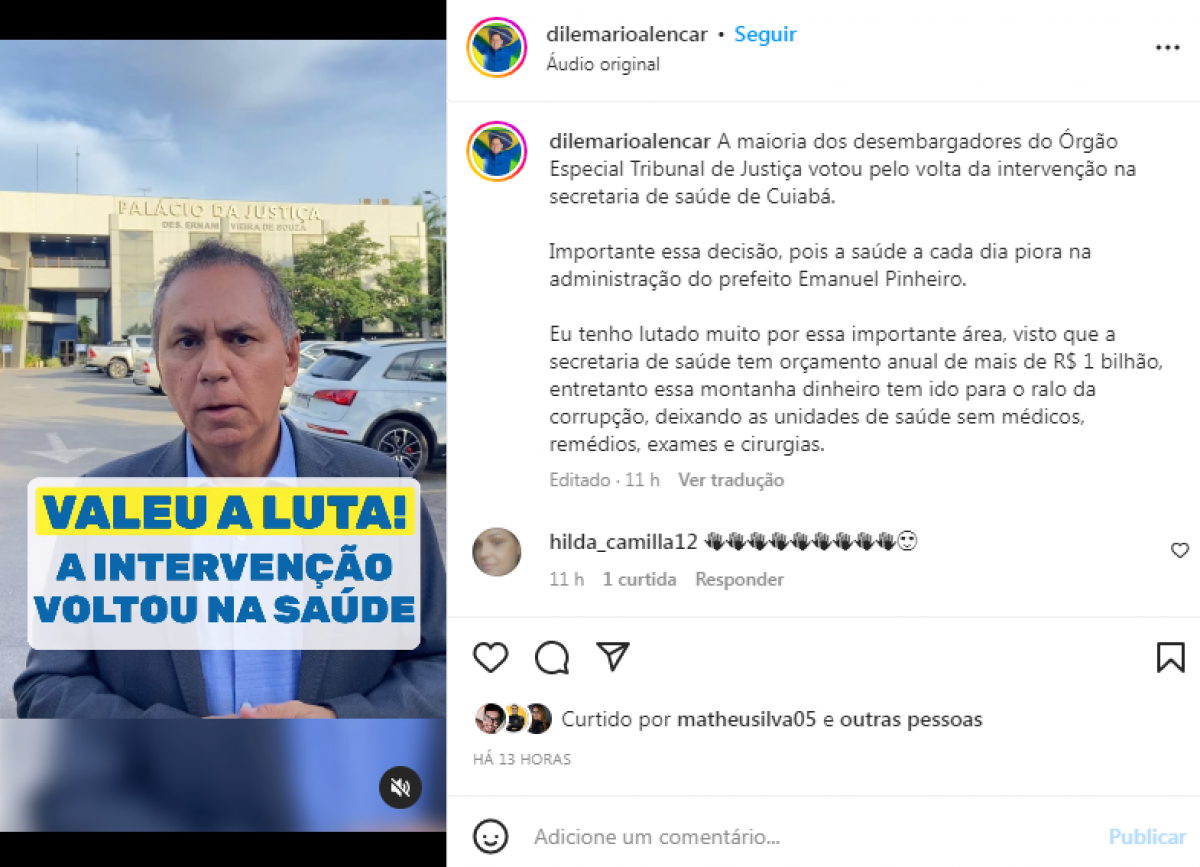Show all likers via outras pessoas
This screenshot has height=867, width=1200.
click(x=911, y=719)
